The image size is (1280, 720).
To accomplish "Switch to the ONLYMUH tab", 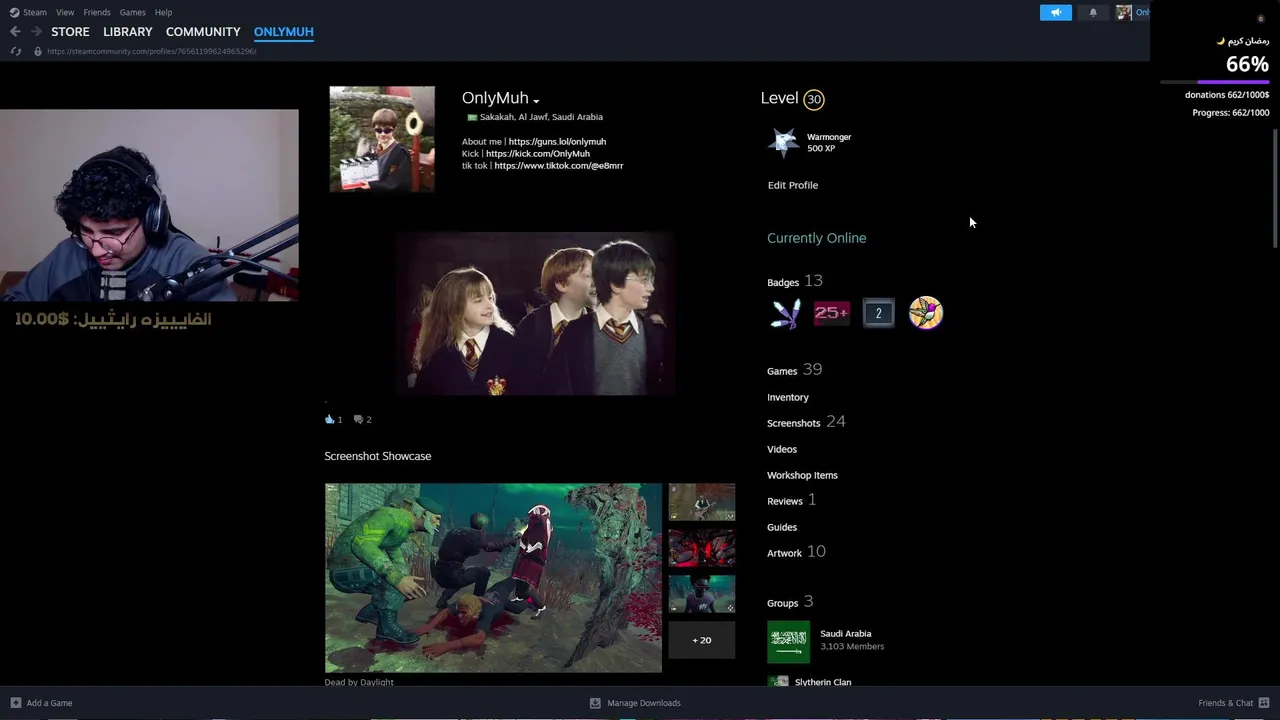I will tap(284, 32).
